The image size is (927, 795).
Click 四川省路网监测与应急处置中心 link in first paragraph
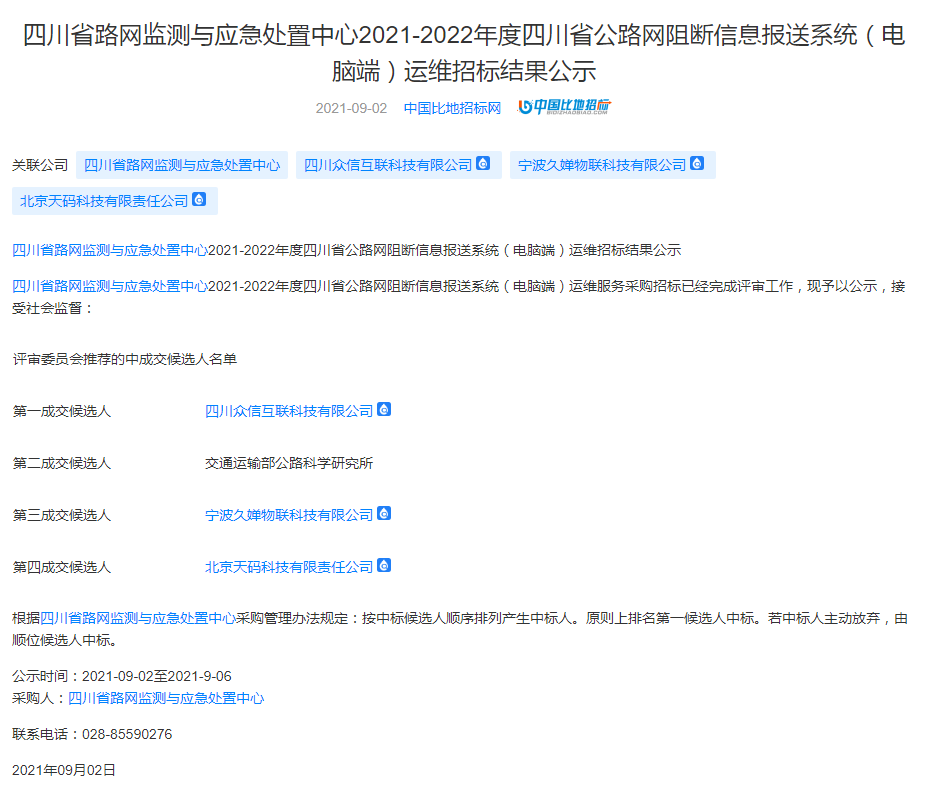(x=110, y=250)
